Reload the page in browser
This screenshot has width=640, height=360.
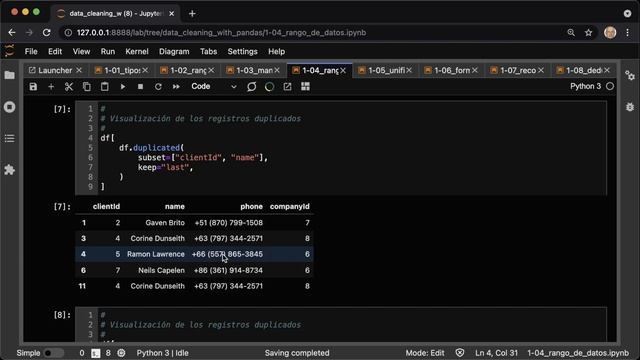coord(47,33)
